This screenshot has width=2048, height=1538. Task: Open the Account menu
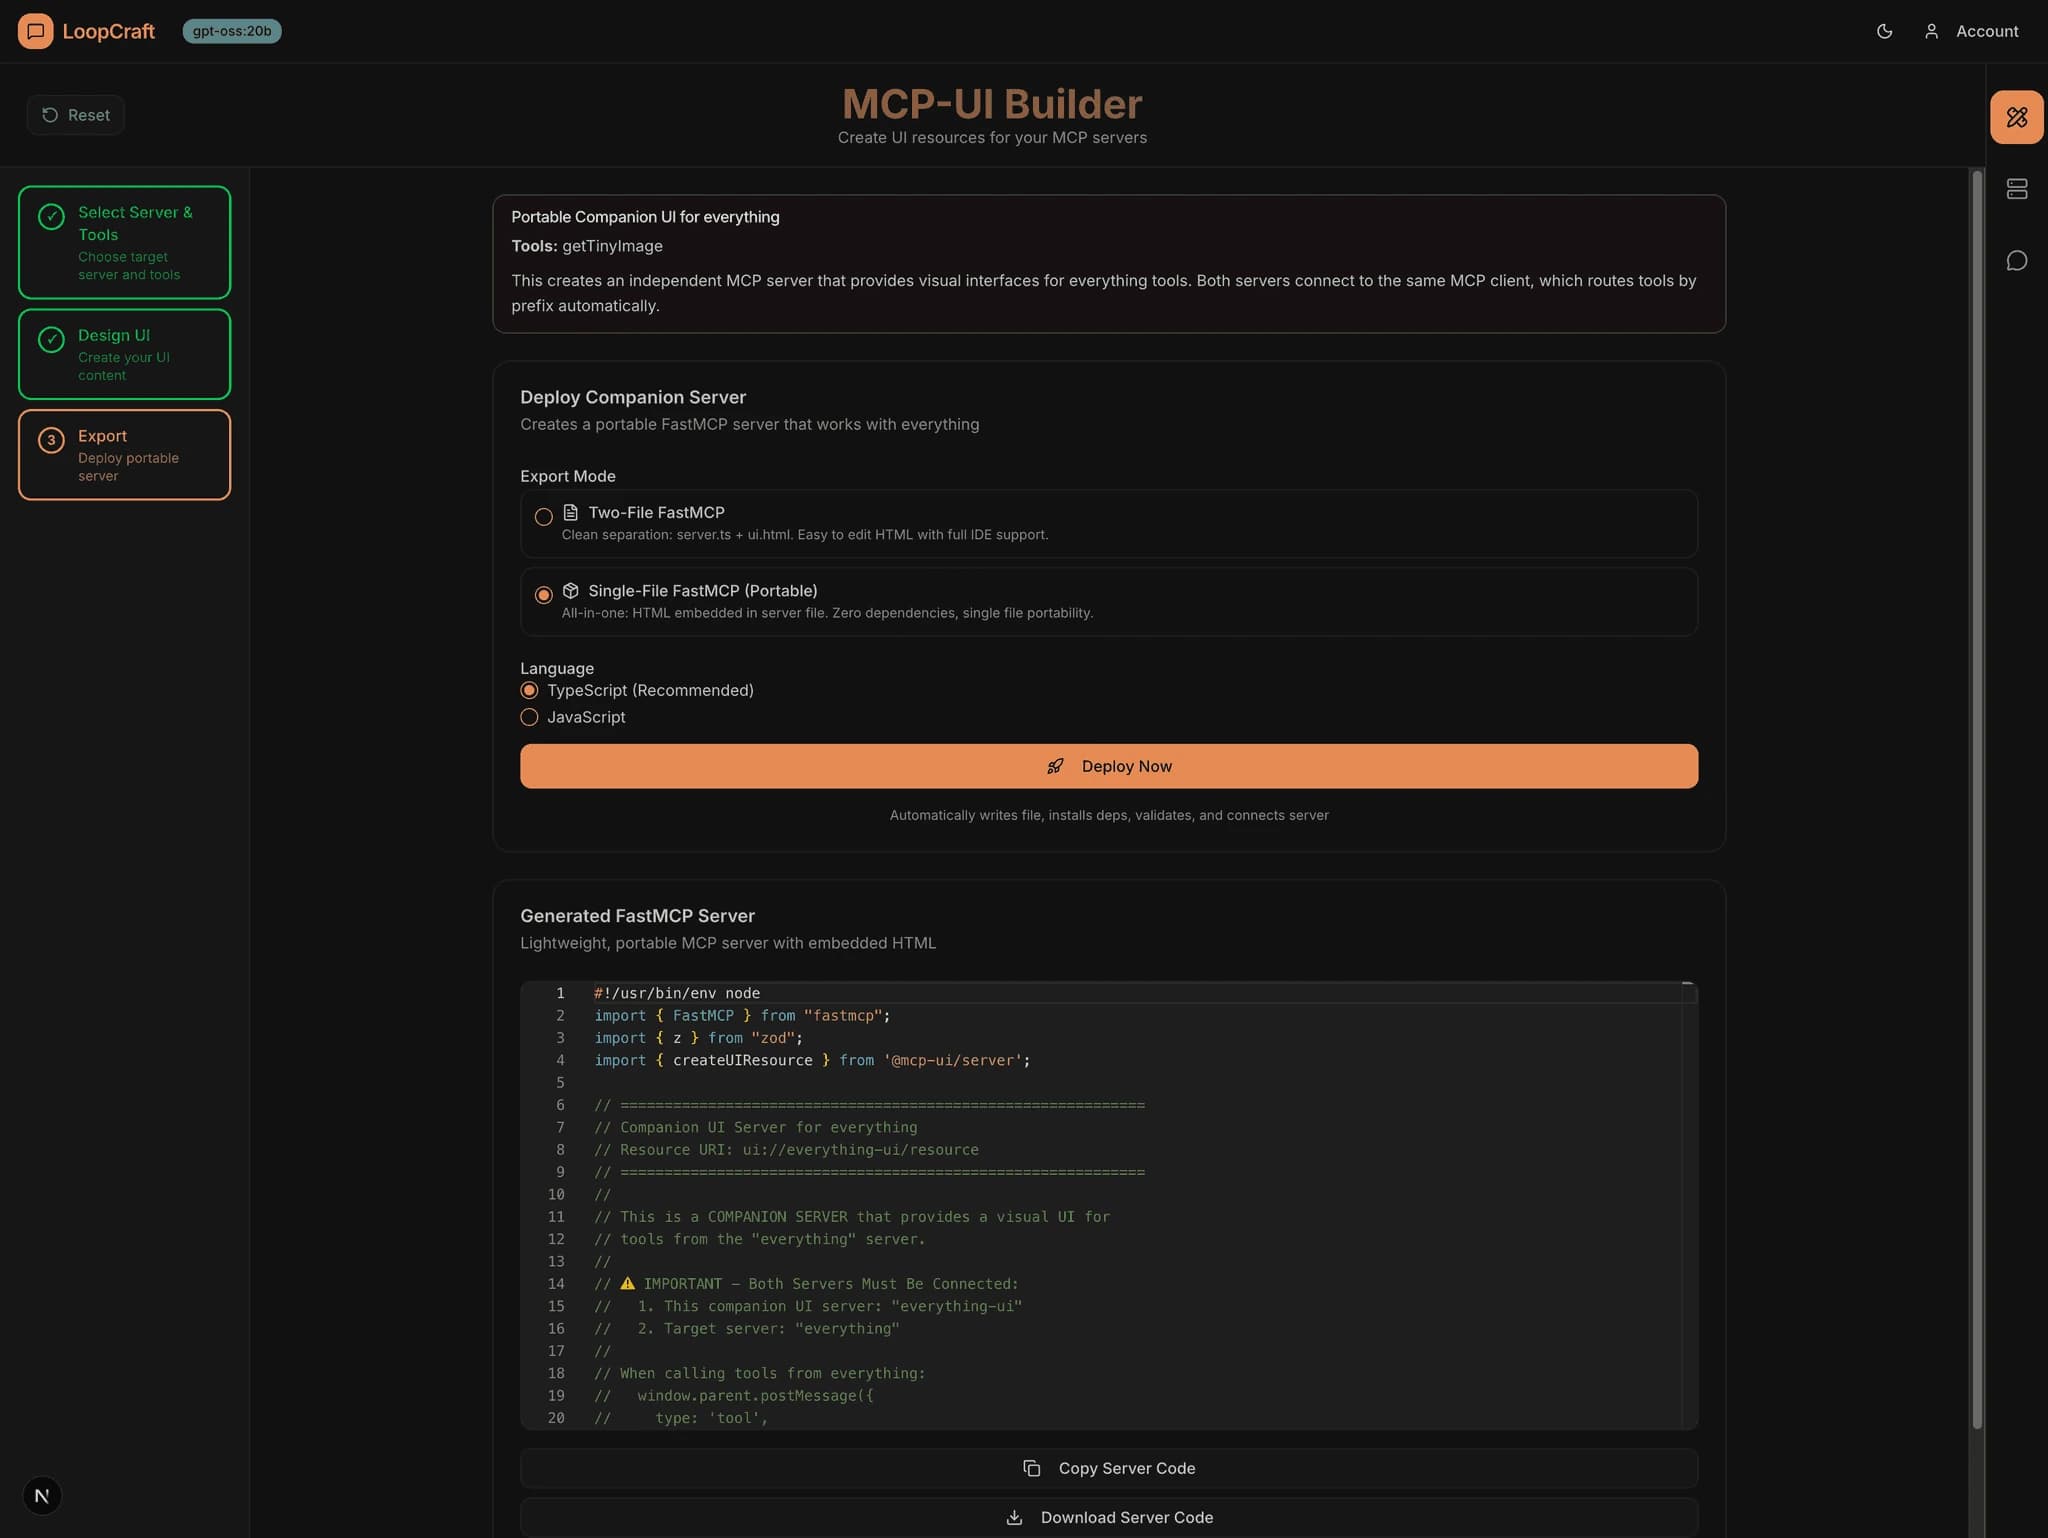pyautogui.click(x=1970, y=31)
